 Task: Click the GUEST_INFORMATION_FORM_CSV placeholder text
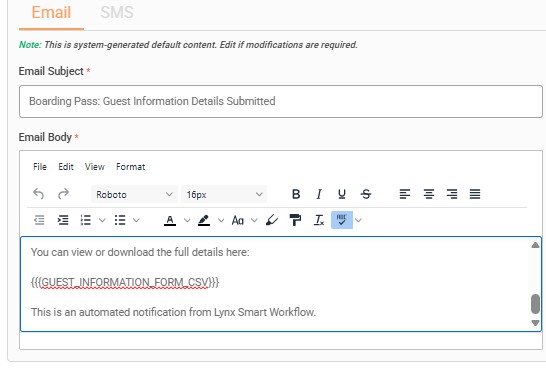click(125, 282)
